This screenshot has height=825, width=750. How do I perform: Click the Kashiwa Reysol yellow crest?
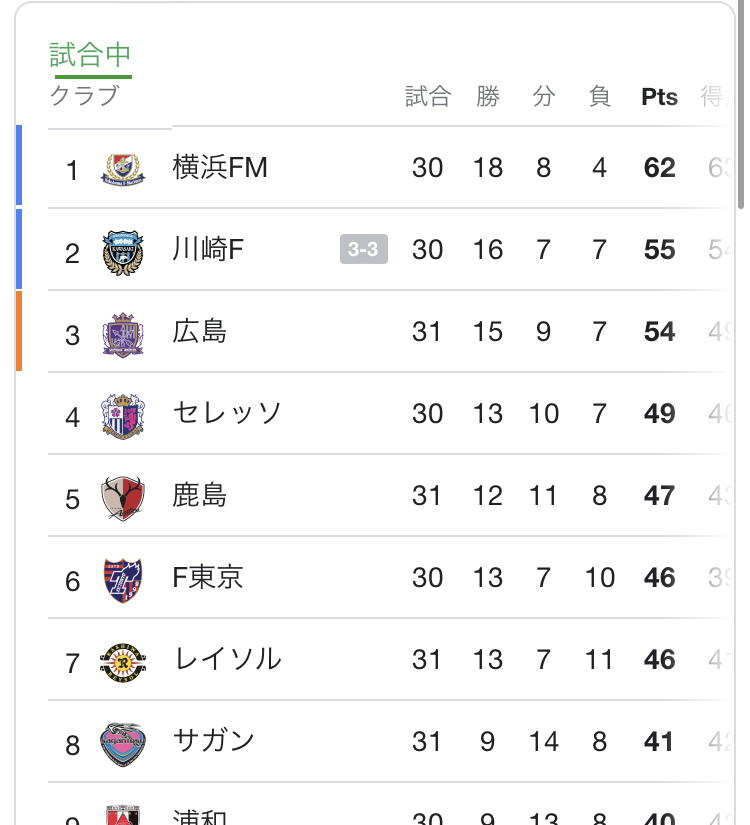click(x=123, y=662)
